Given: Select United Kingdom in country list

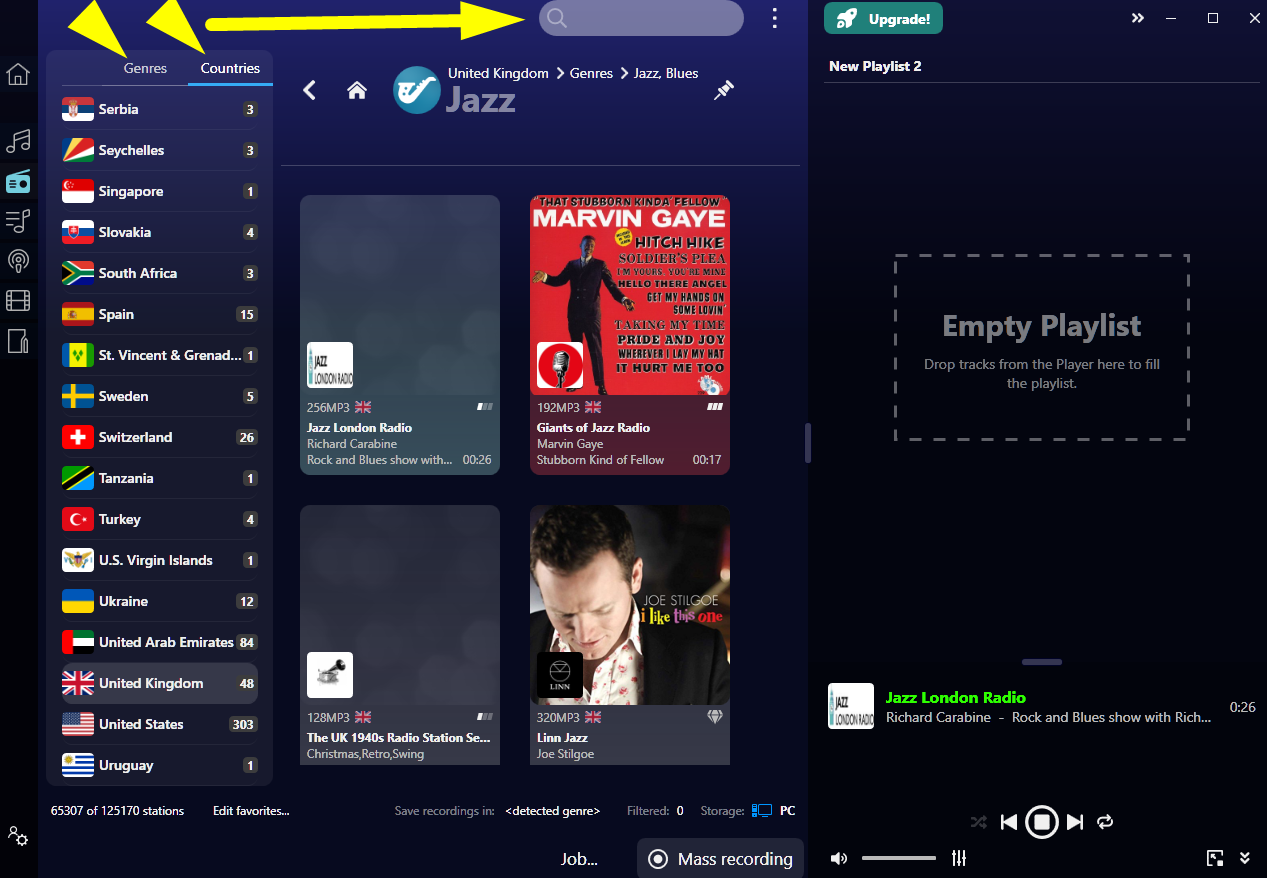Looking at the screenshot, I should 160,683.
